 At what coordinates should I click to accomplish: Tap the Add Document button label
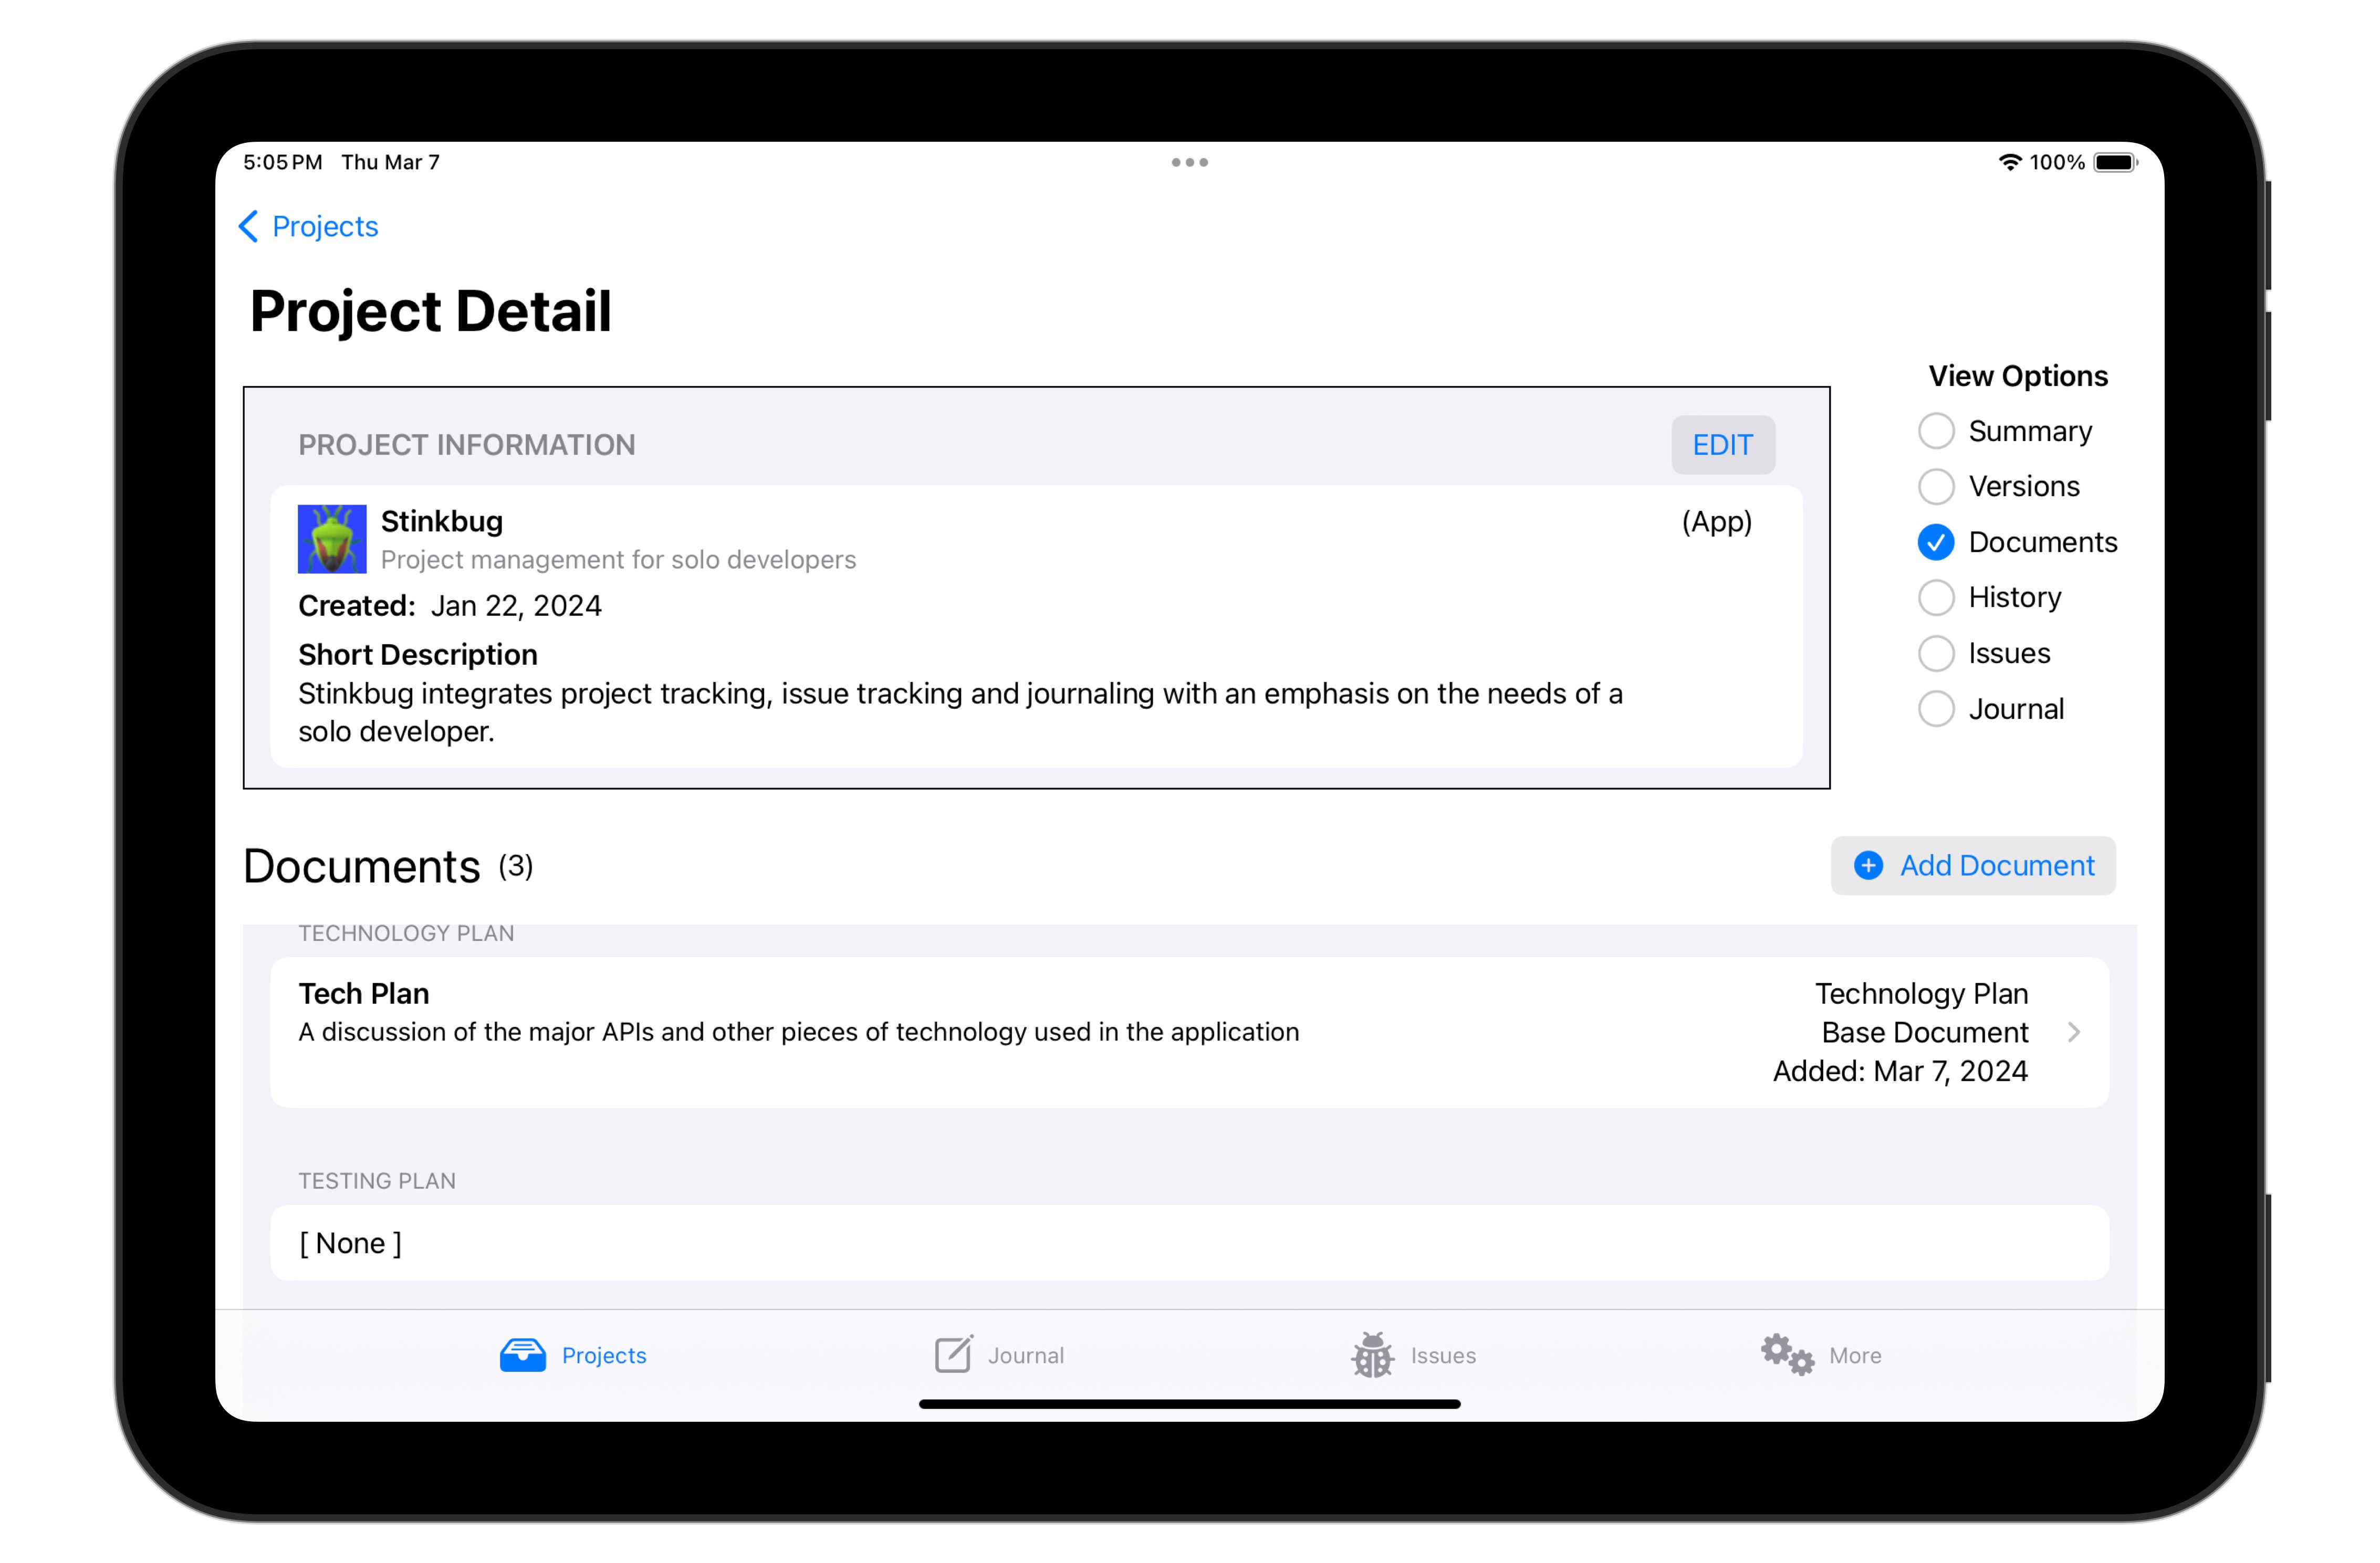[1997, 866]
